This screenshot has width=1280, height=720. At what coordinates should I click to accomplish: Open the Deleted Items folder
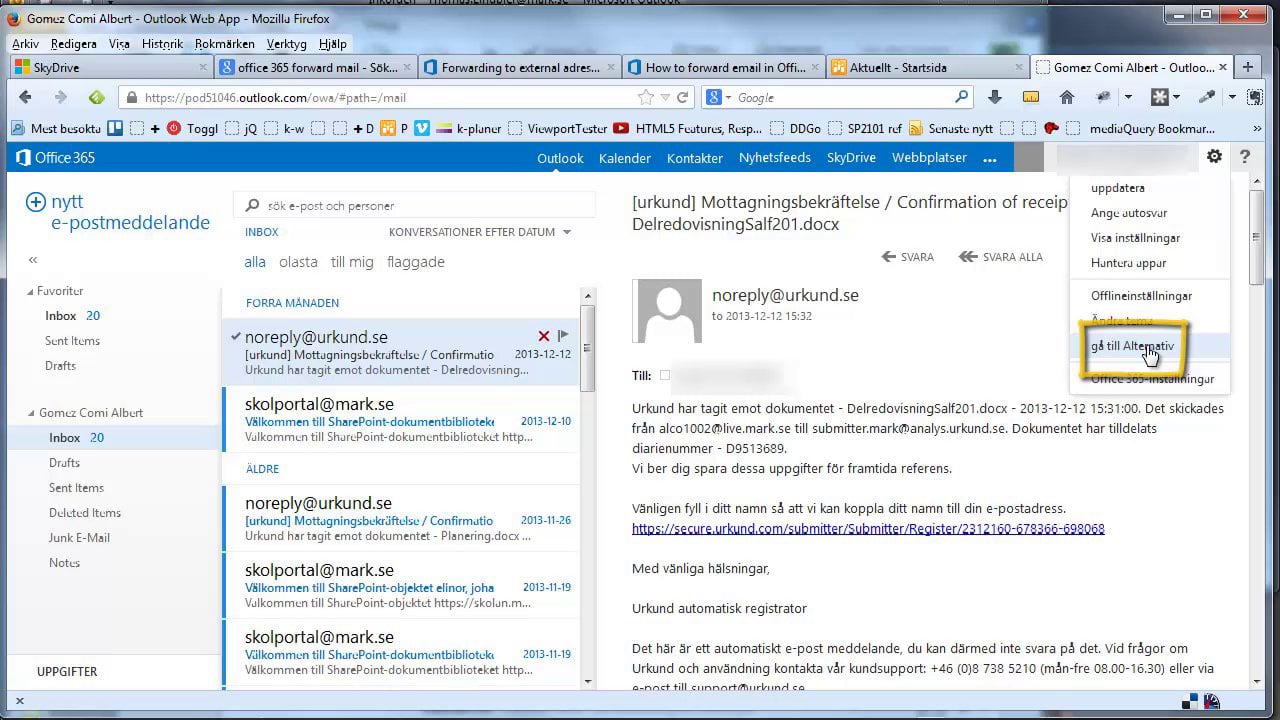tap(85, 513)
